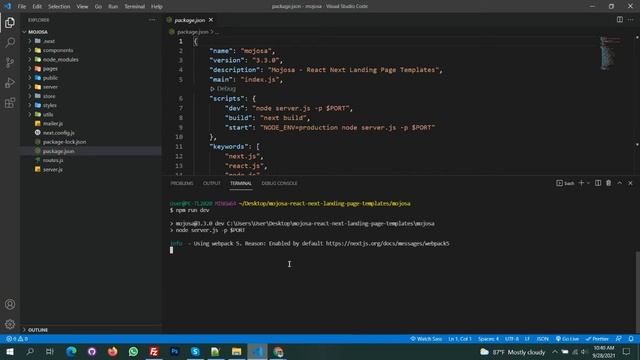Close the package.json editor tab
This screenshot has width=640, height=360.
[211, 20]
